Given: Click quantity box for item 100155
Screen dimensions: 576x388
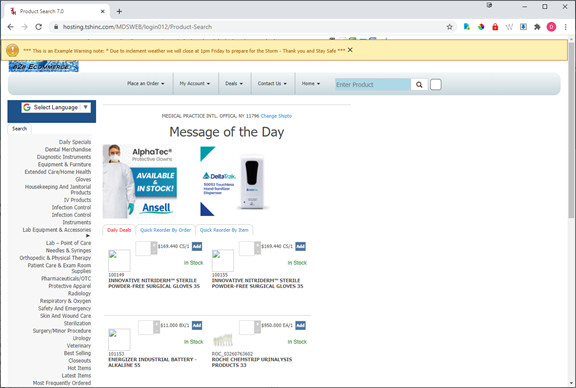Looking at the screenshot, I should 247,248.
